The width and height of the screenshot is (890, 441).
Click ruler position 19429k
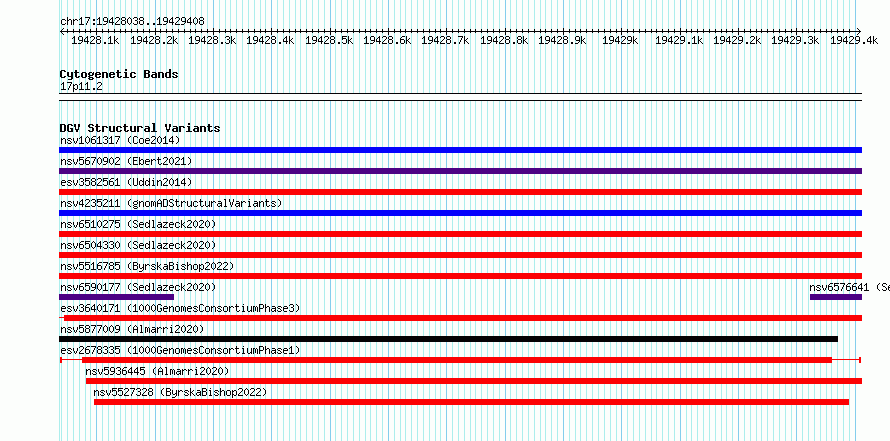(x=620, y=40)
